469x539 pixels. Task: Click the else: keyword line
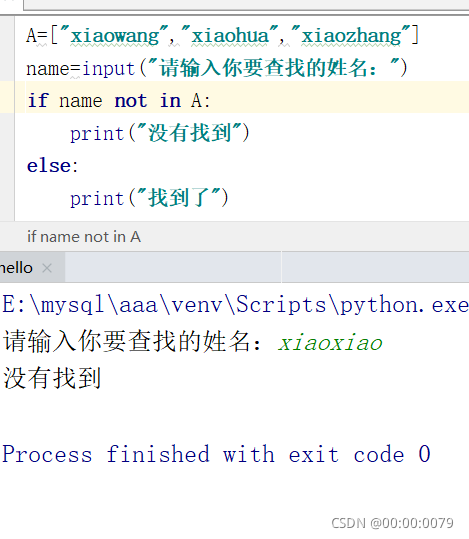53,166
